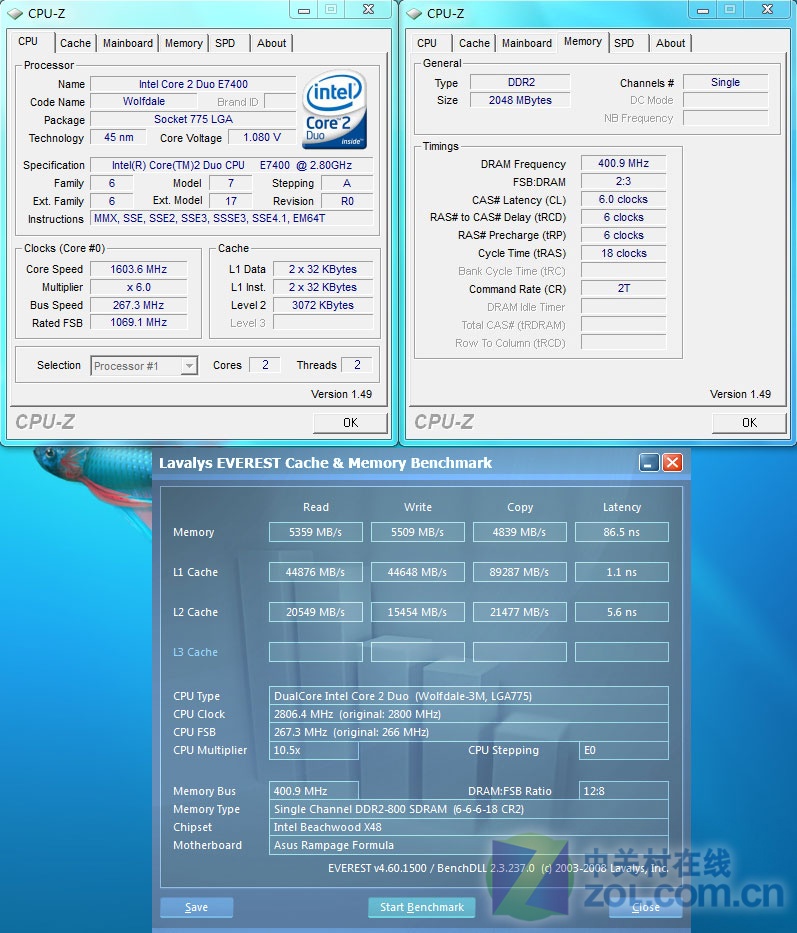This screenshot has width=797, height=933.
Task: Click the empty L3 Cache Read field
Action: 315,652
